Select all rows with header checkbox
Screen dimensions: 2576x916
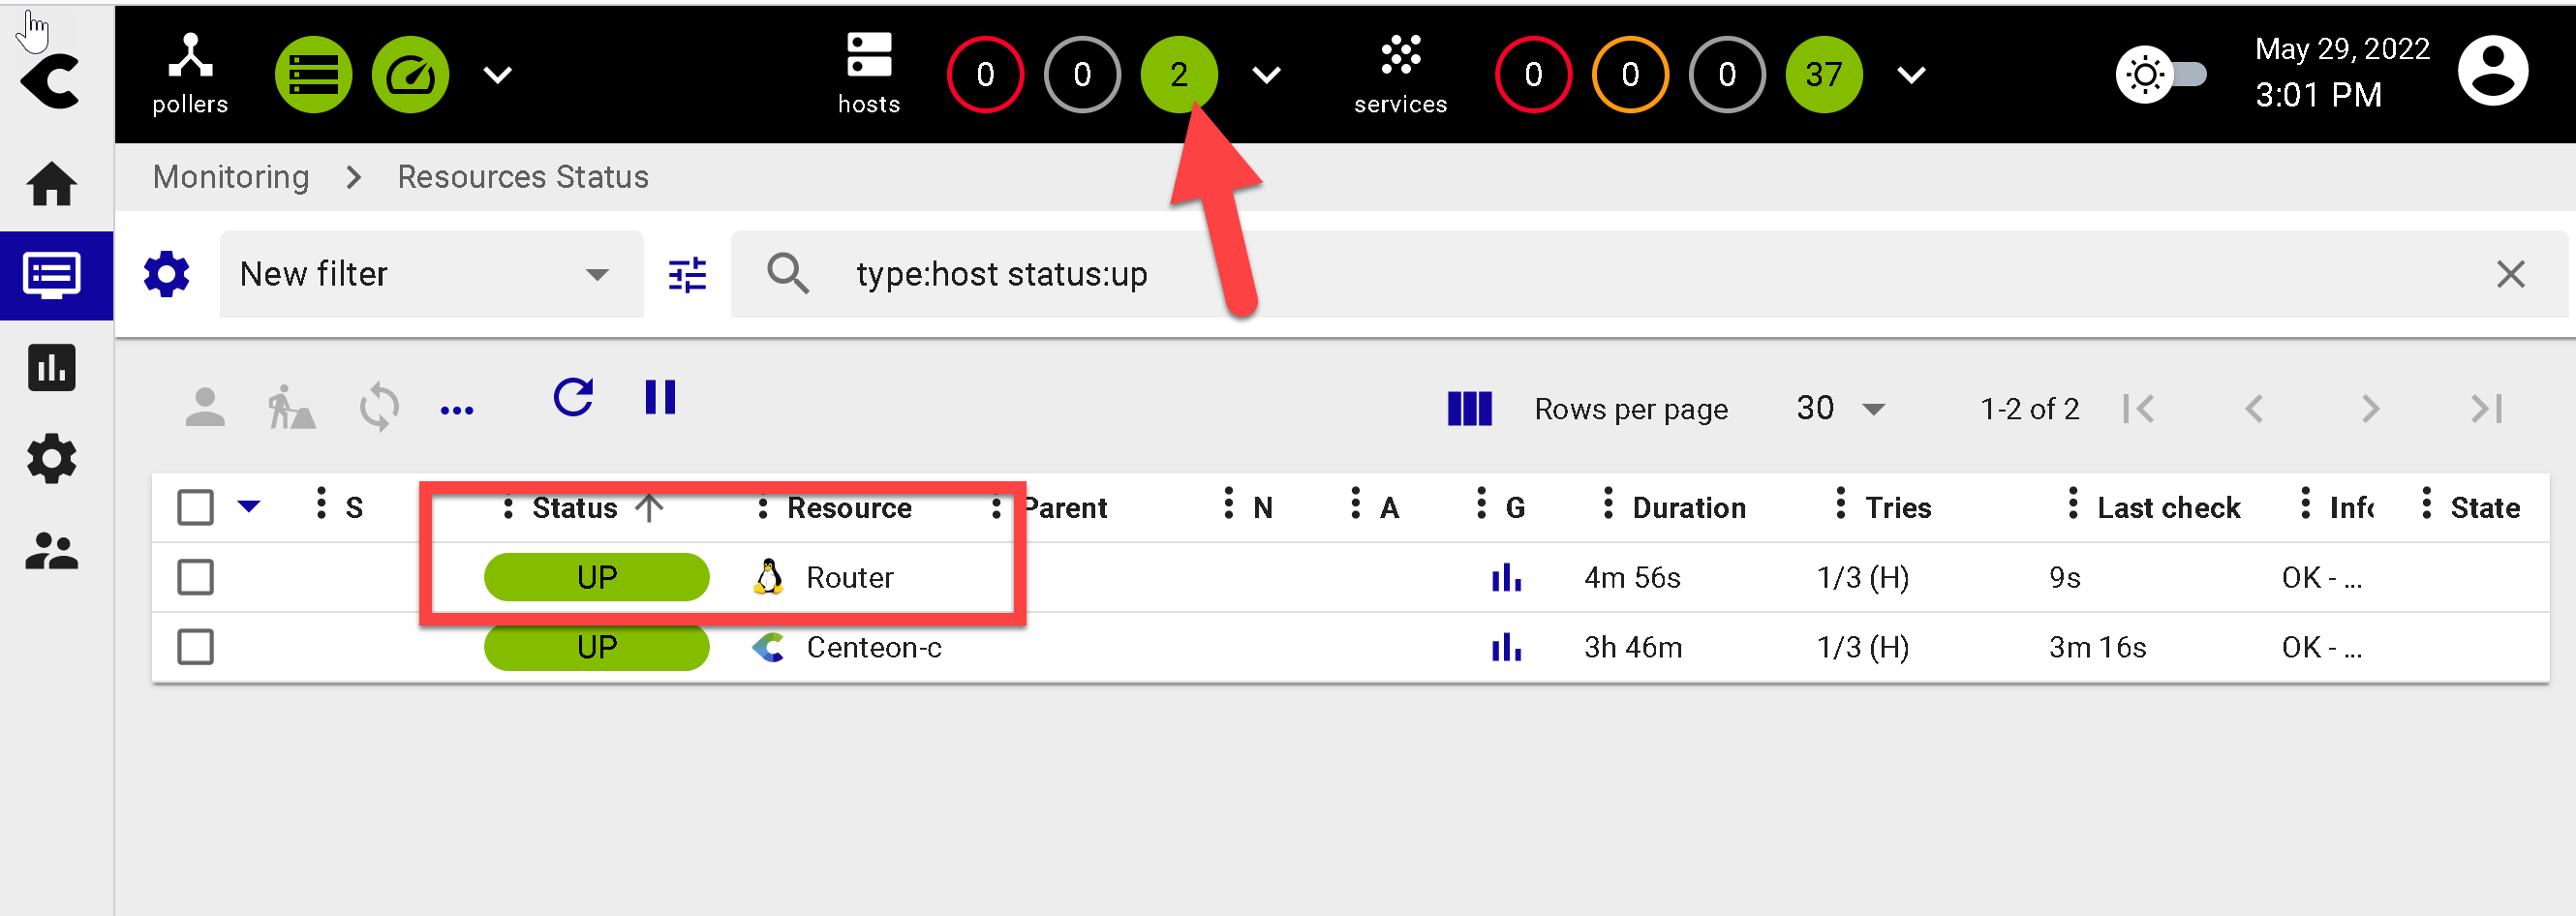click(x=195, y=507)
